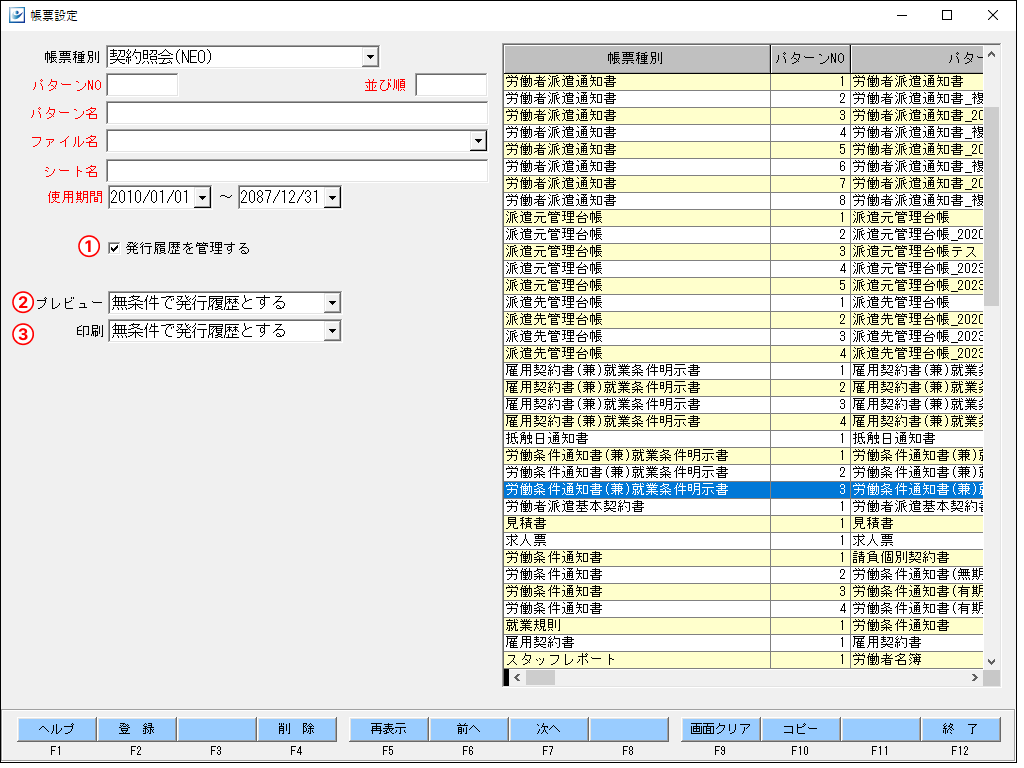Select the 抵触日通知書 row in the table
The width and height of the screenshot is (1024, 768).
click(x=636, y=438)
